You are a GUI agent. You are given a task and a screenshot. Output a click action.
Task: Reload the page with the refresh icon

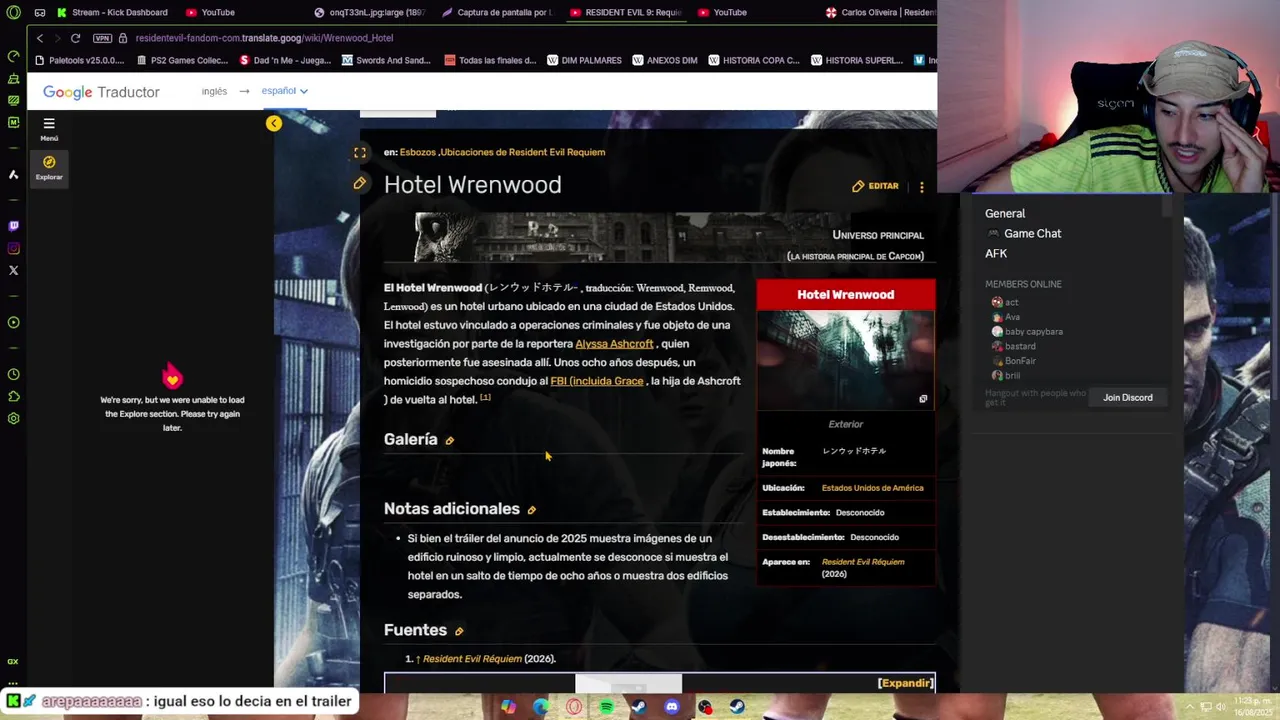click(x=75, y=38)
